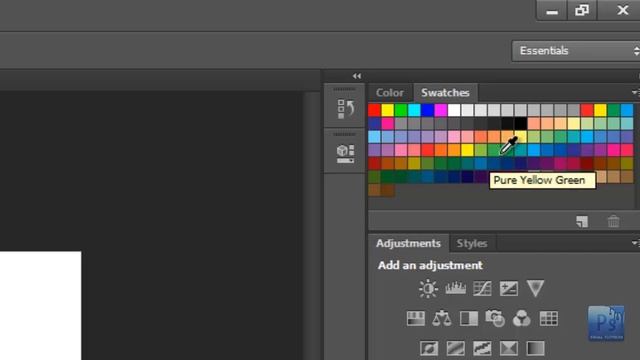Open the Swatches panel flyout menu

pos(635,93)
